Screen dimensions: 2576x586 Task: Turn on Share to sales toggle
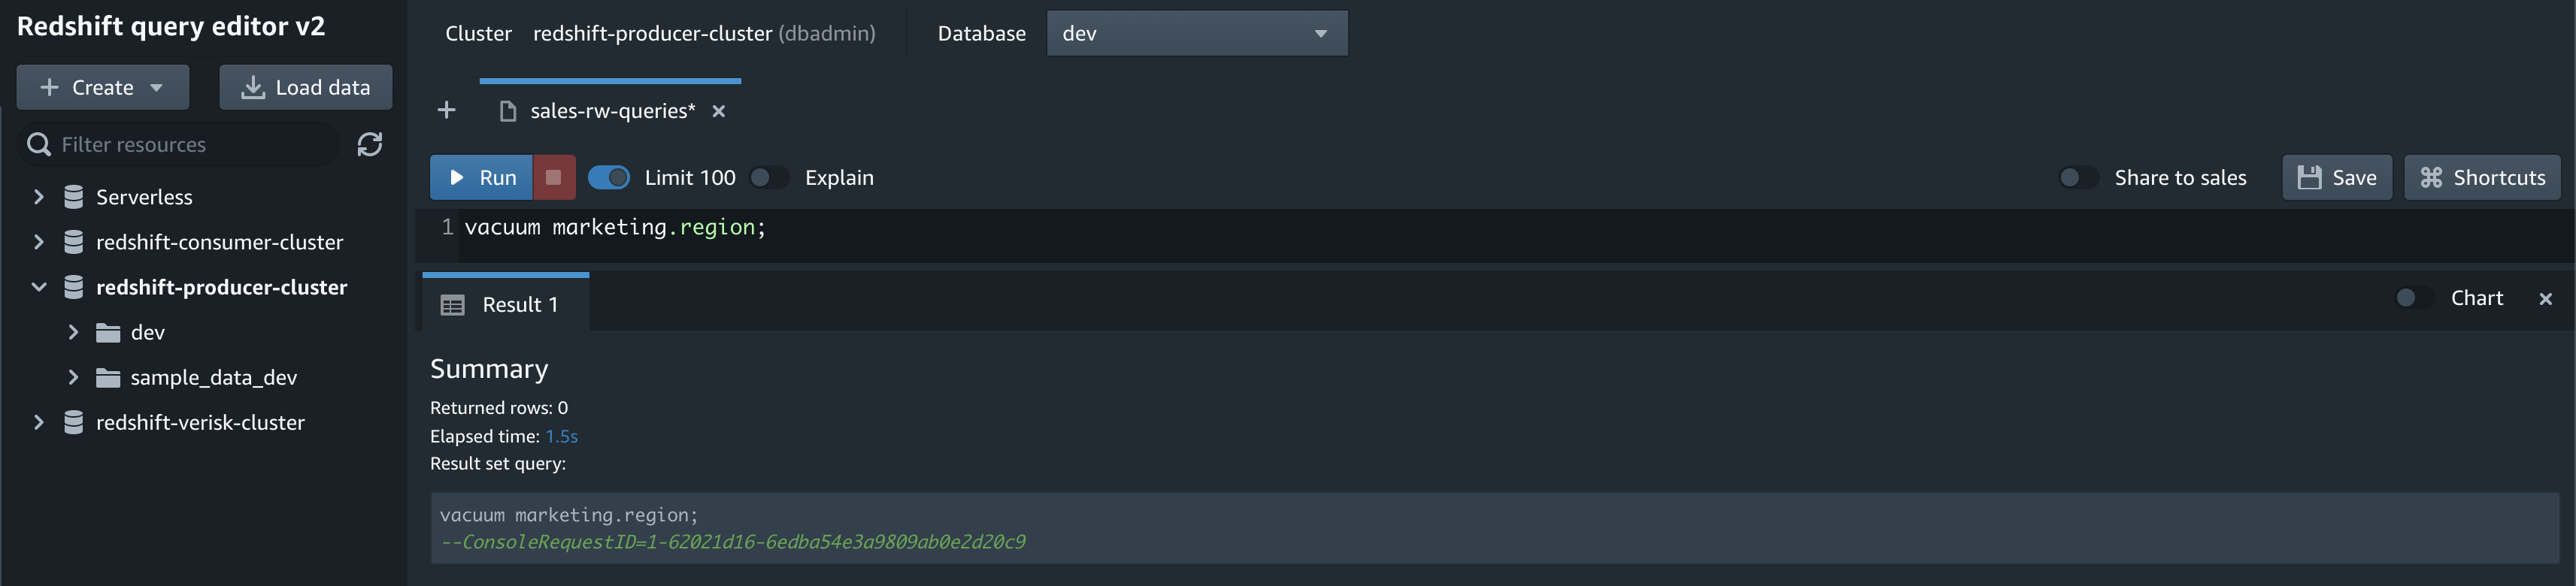tap(2079, 177)
